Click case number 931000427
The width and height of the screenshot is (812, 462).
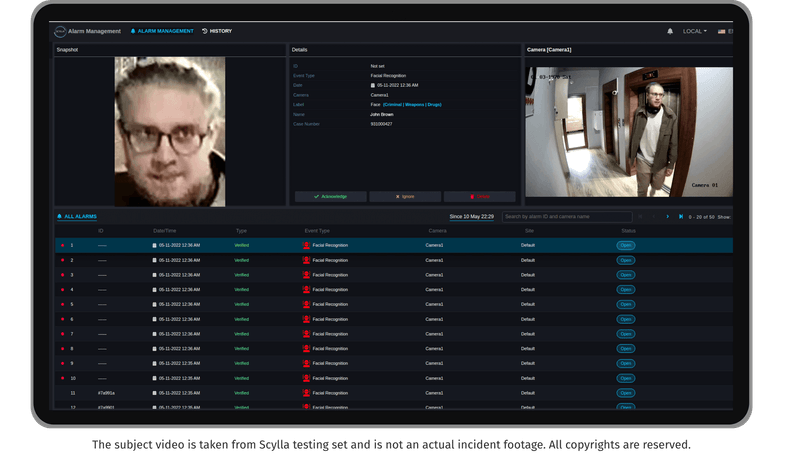(381, 124)
